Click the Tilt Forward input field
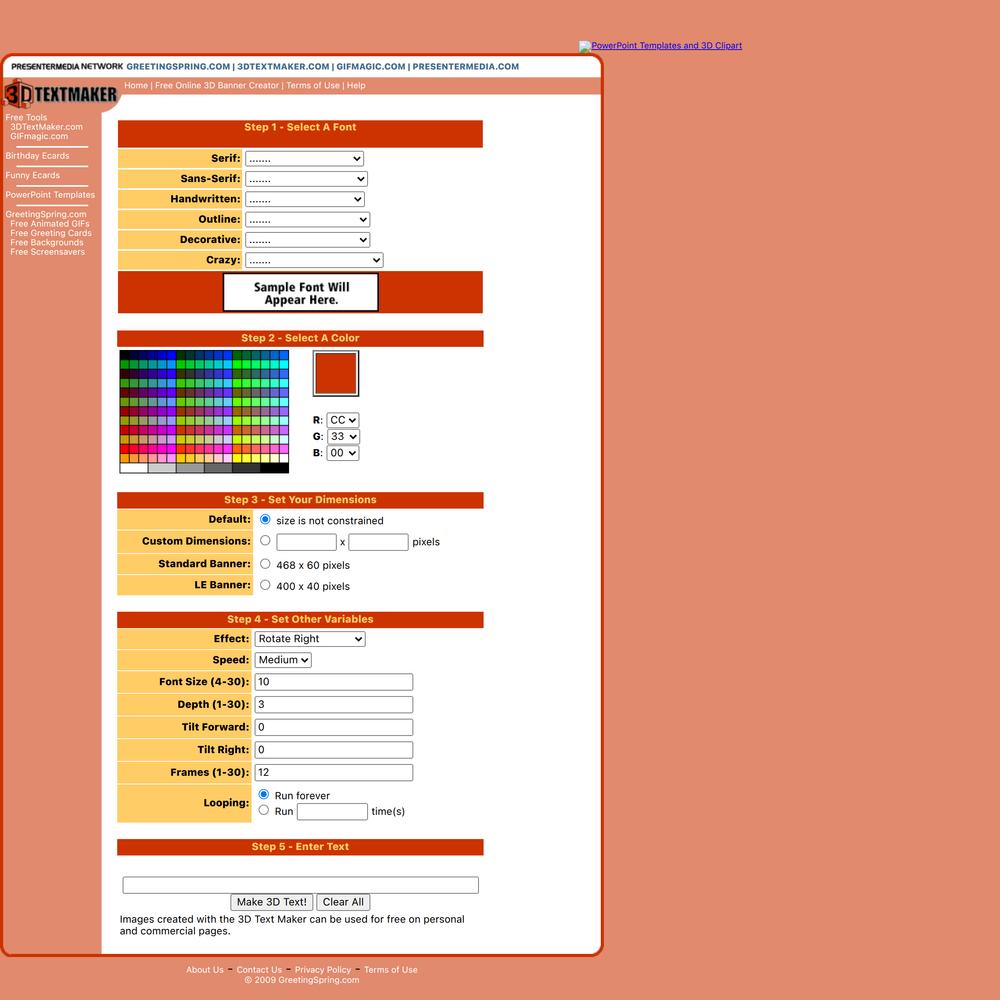The height and width of the screenshot is (1000, 1000). point(334,728)
